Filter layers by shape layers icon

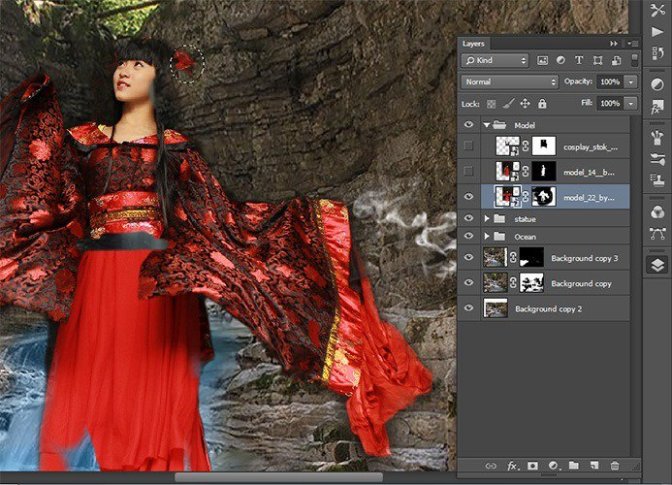[x=597, y=60]
